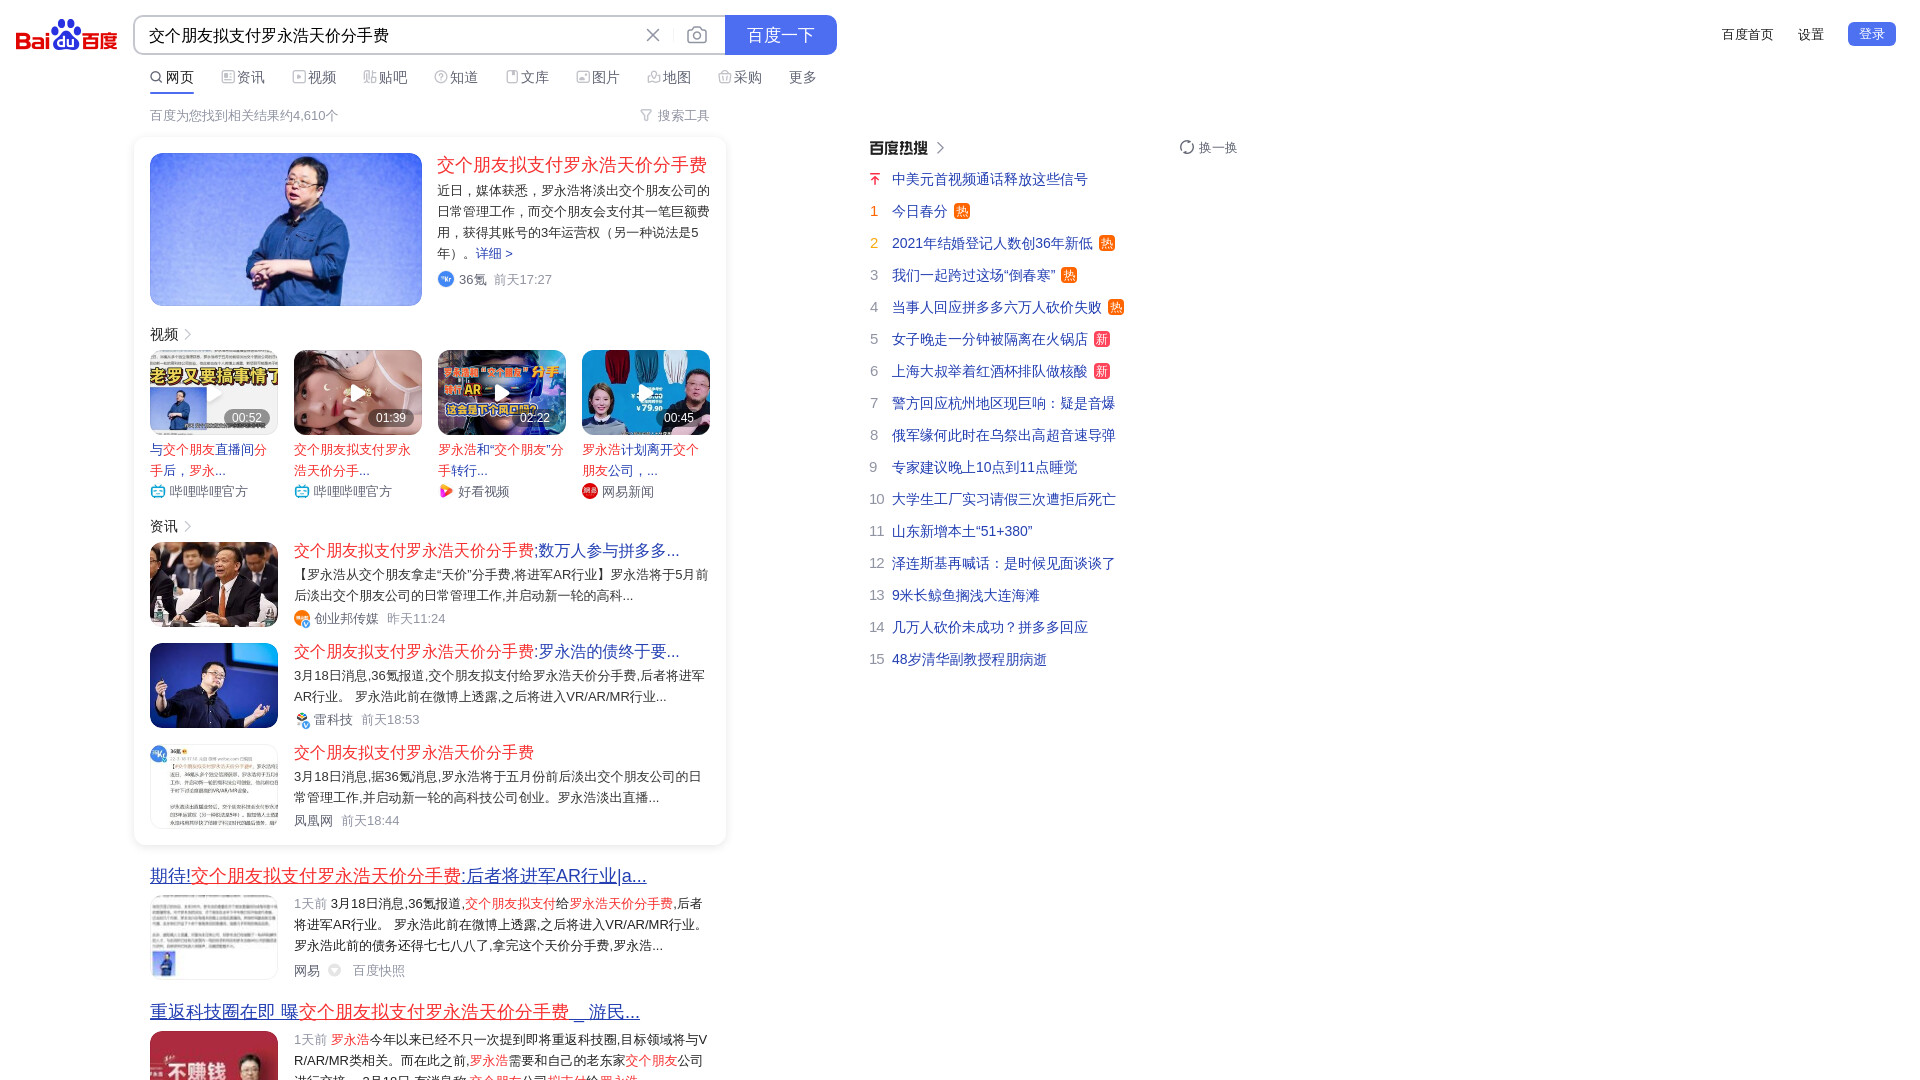Click the 创业邦传媒 source icon
Image resolution: width=1920 pixels, height=1080 pixels.
302,619
